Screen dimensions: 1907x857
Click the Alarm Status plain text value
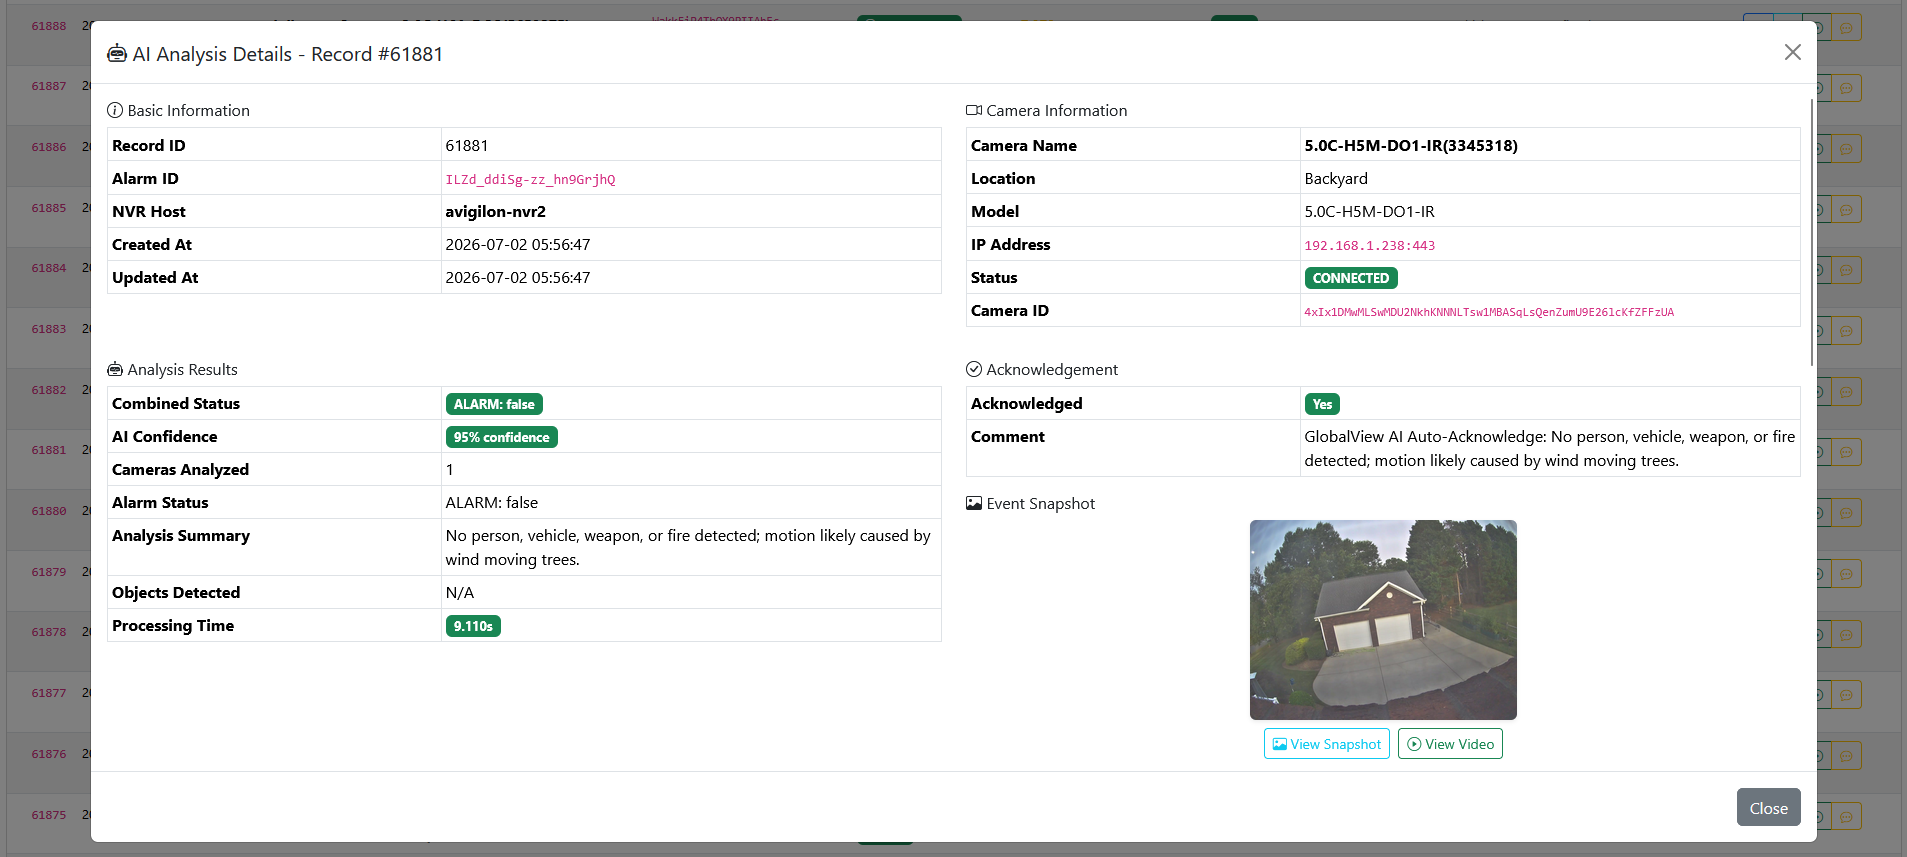(492, 502)
